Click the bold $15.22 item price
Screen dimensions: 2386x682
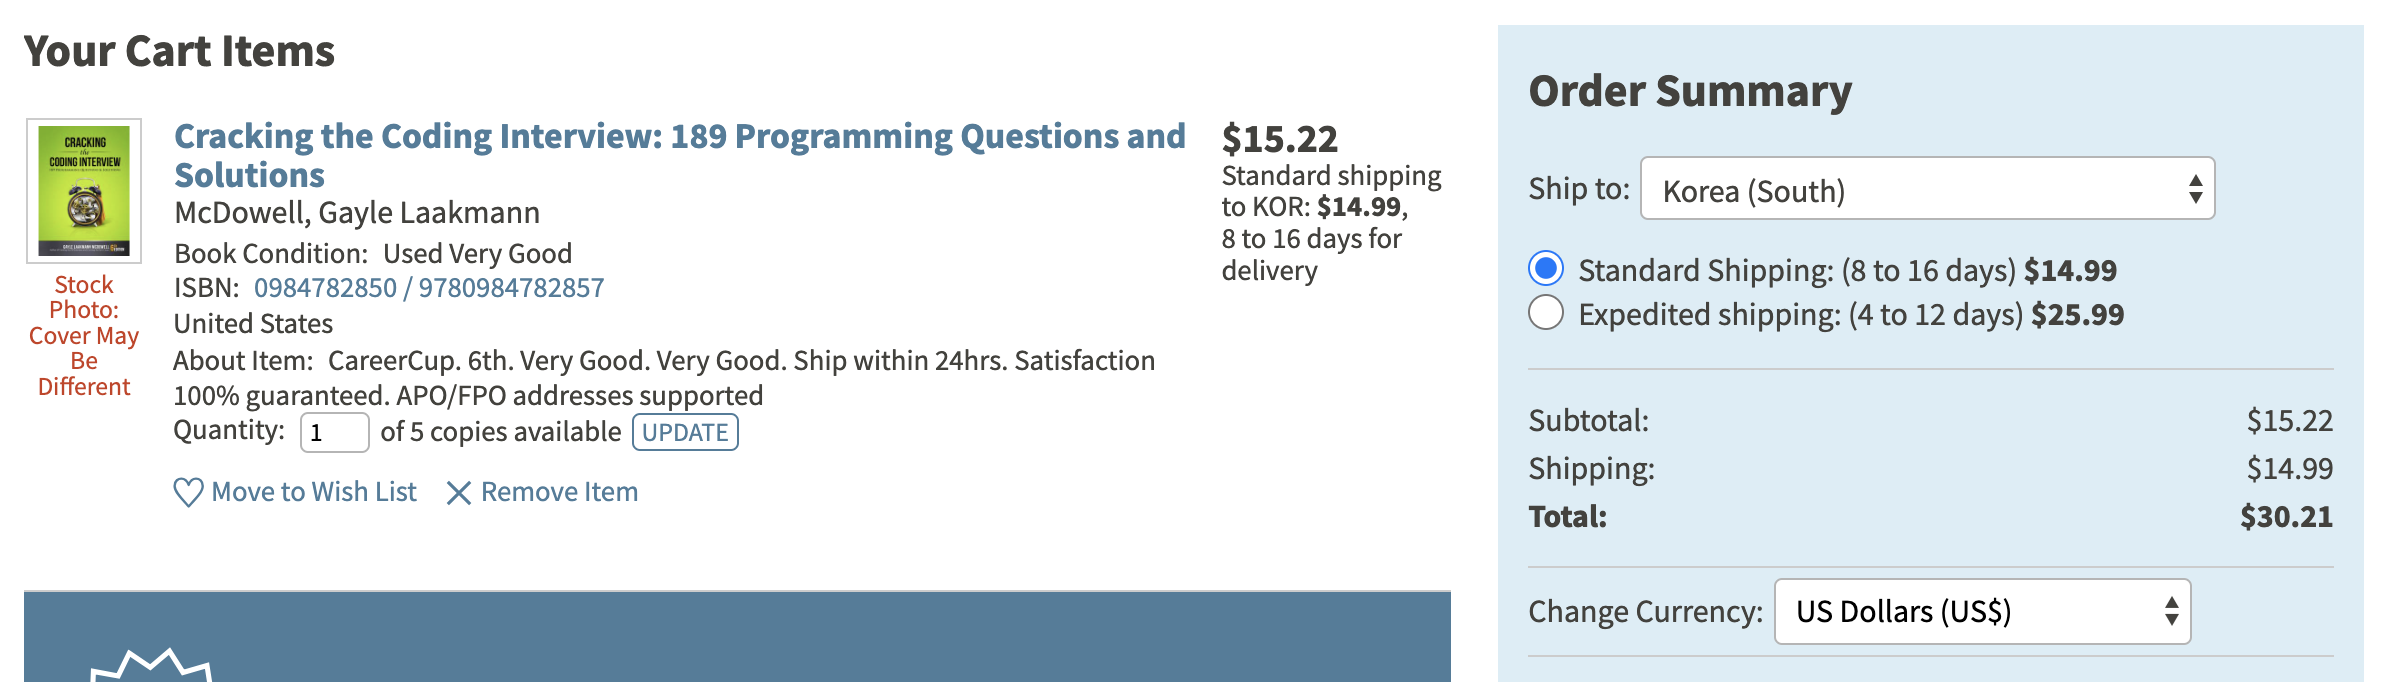[1279, 139]
